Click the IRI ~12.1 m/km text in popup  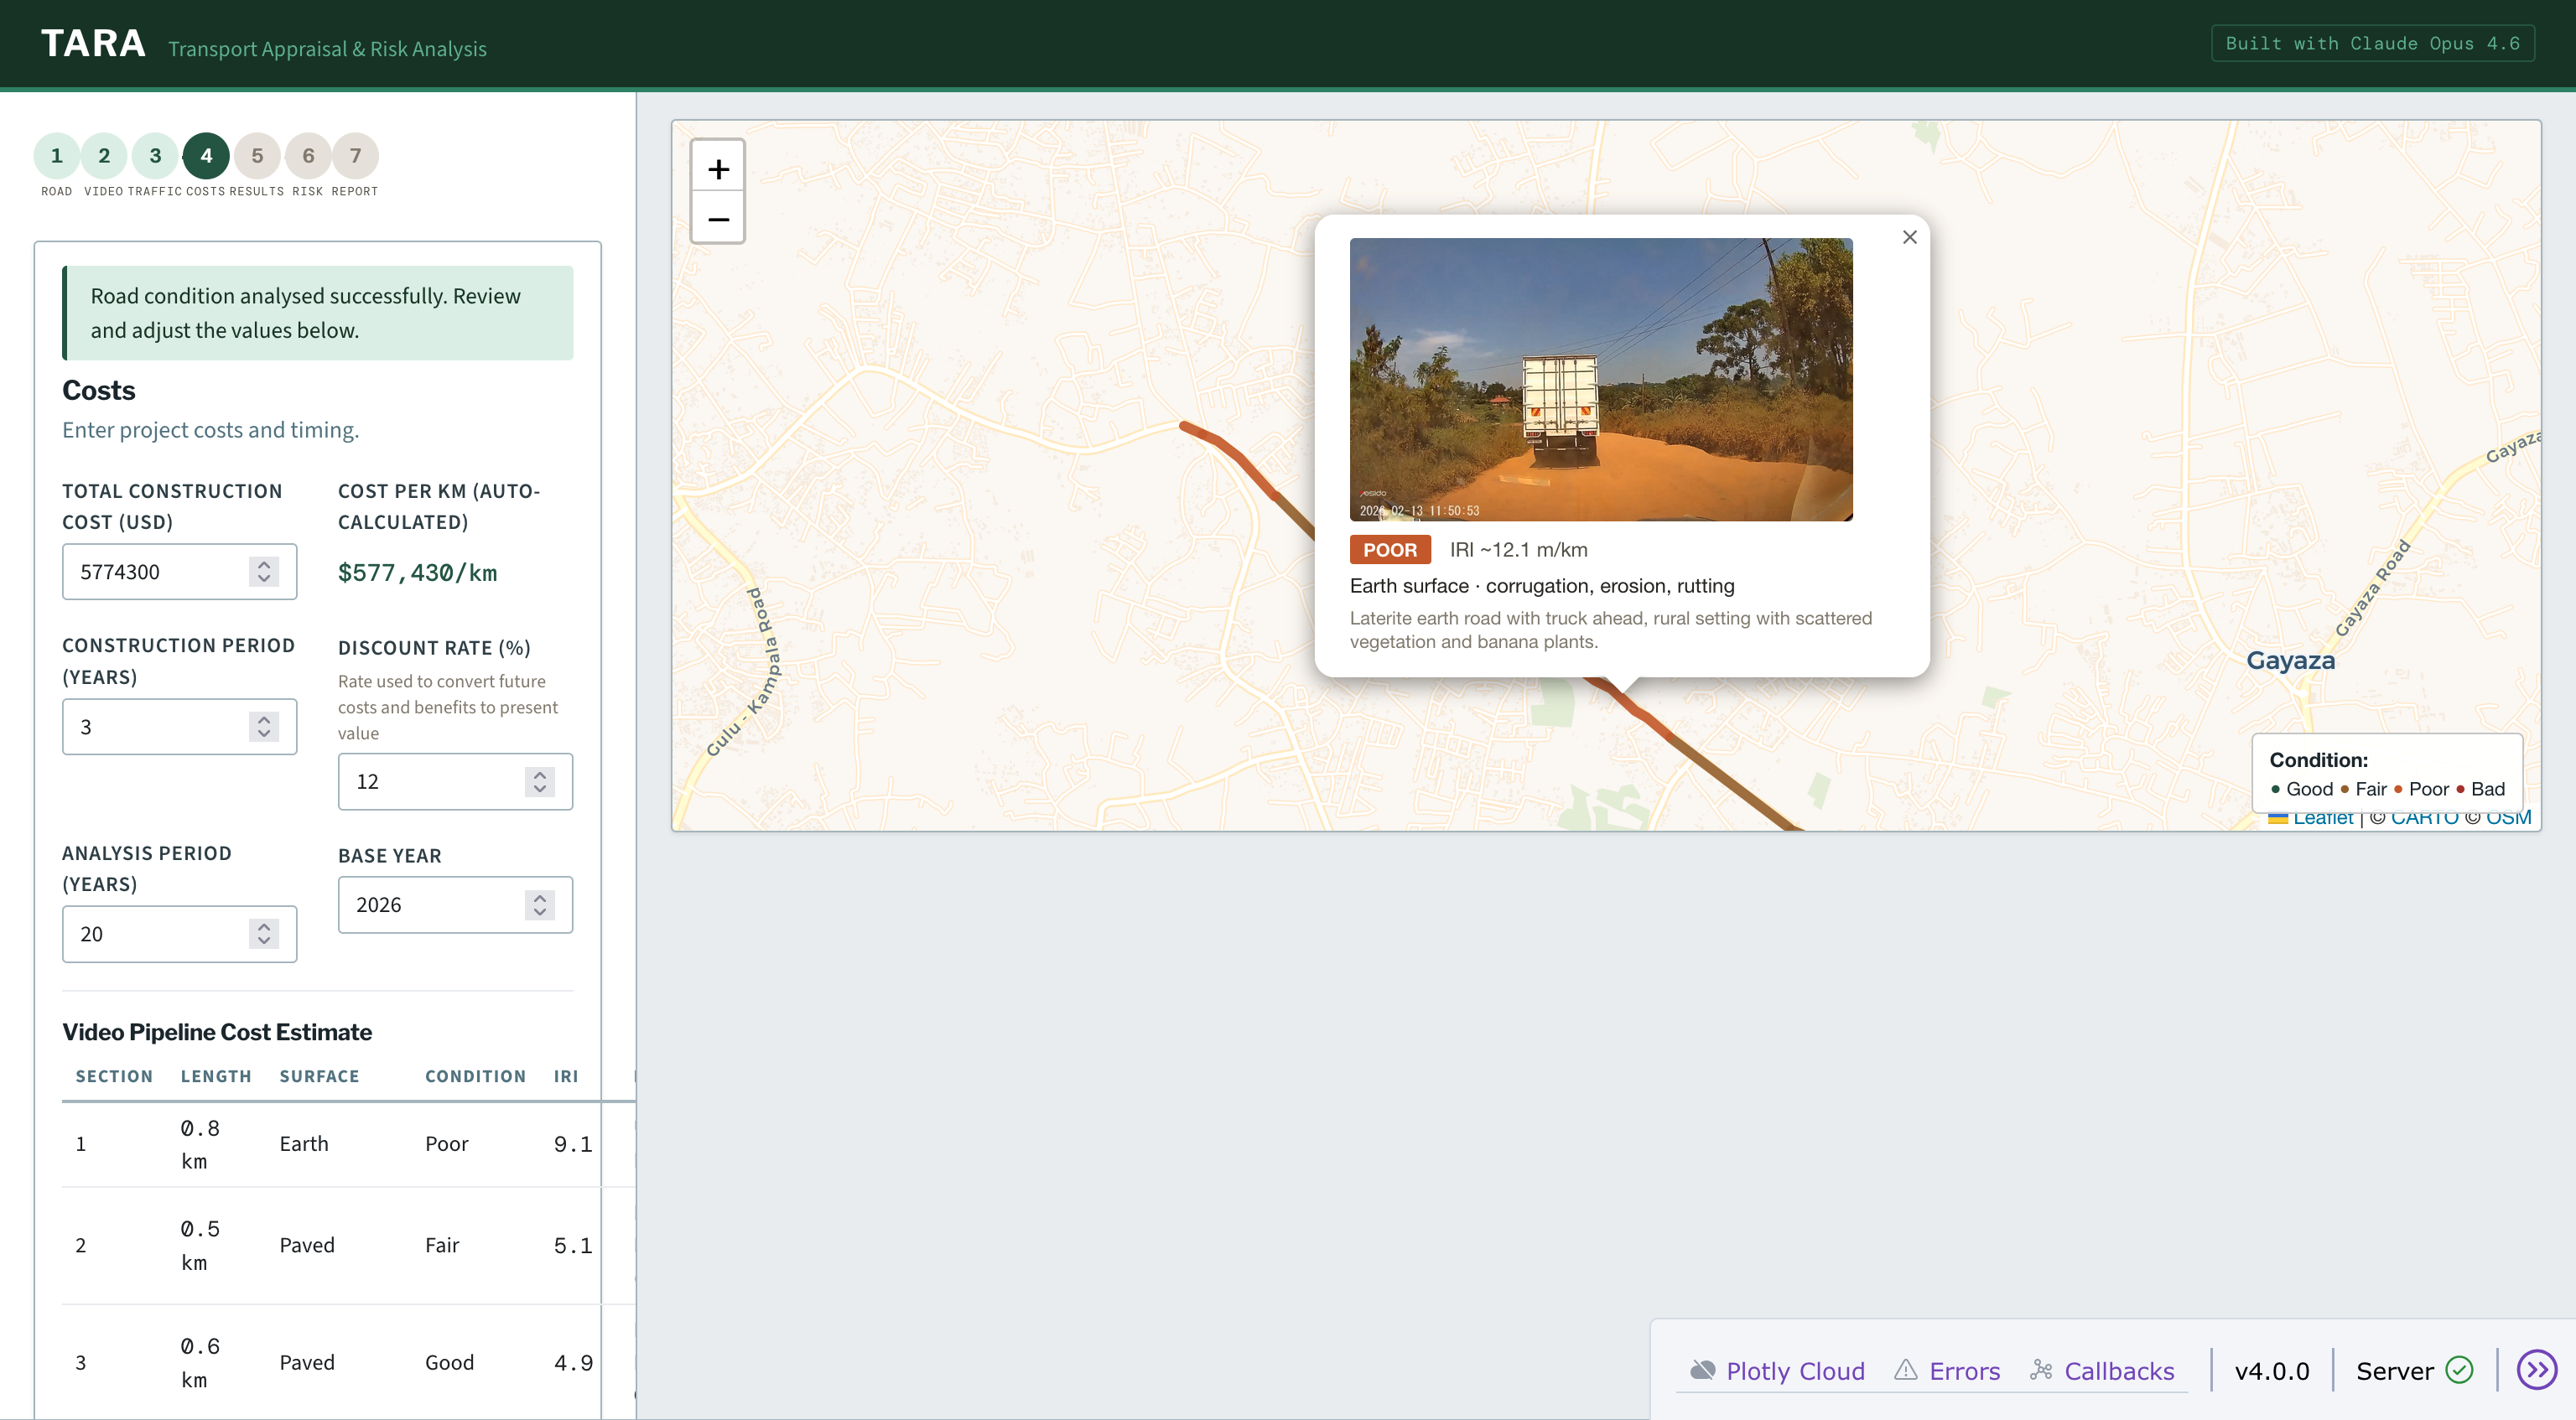1518,549
